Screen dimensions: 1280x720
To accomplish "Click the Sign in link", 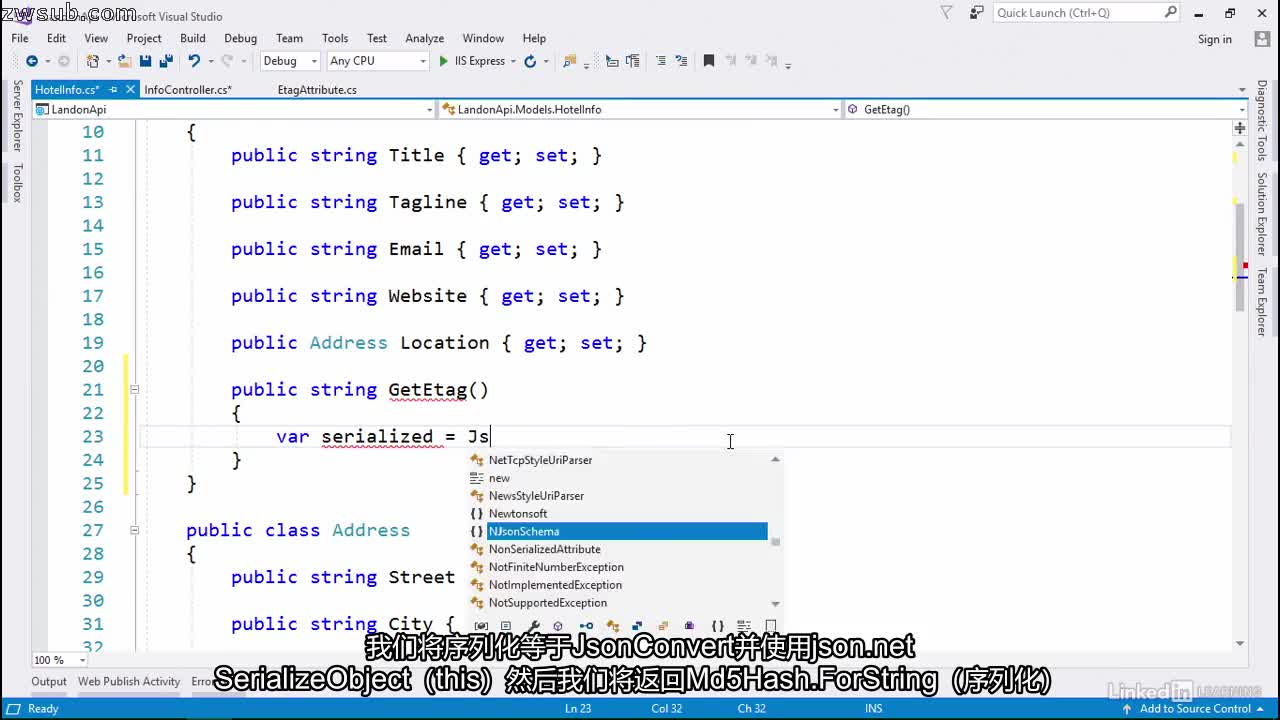I will pyautogui.click(x=1215, y=39).
